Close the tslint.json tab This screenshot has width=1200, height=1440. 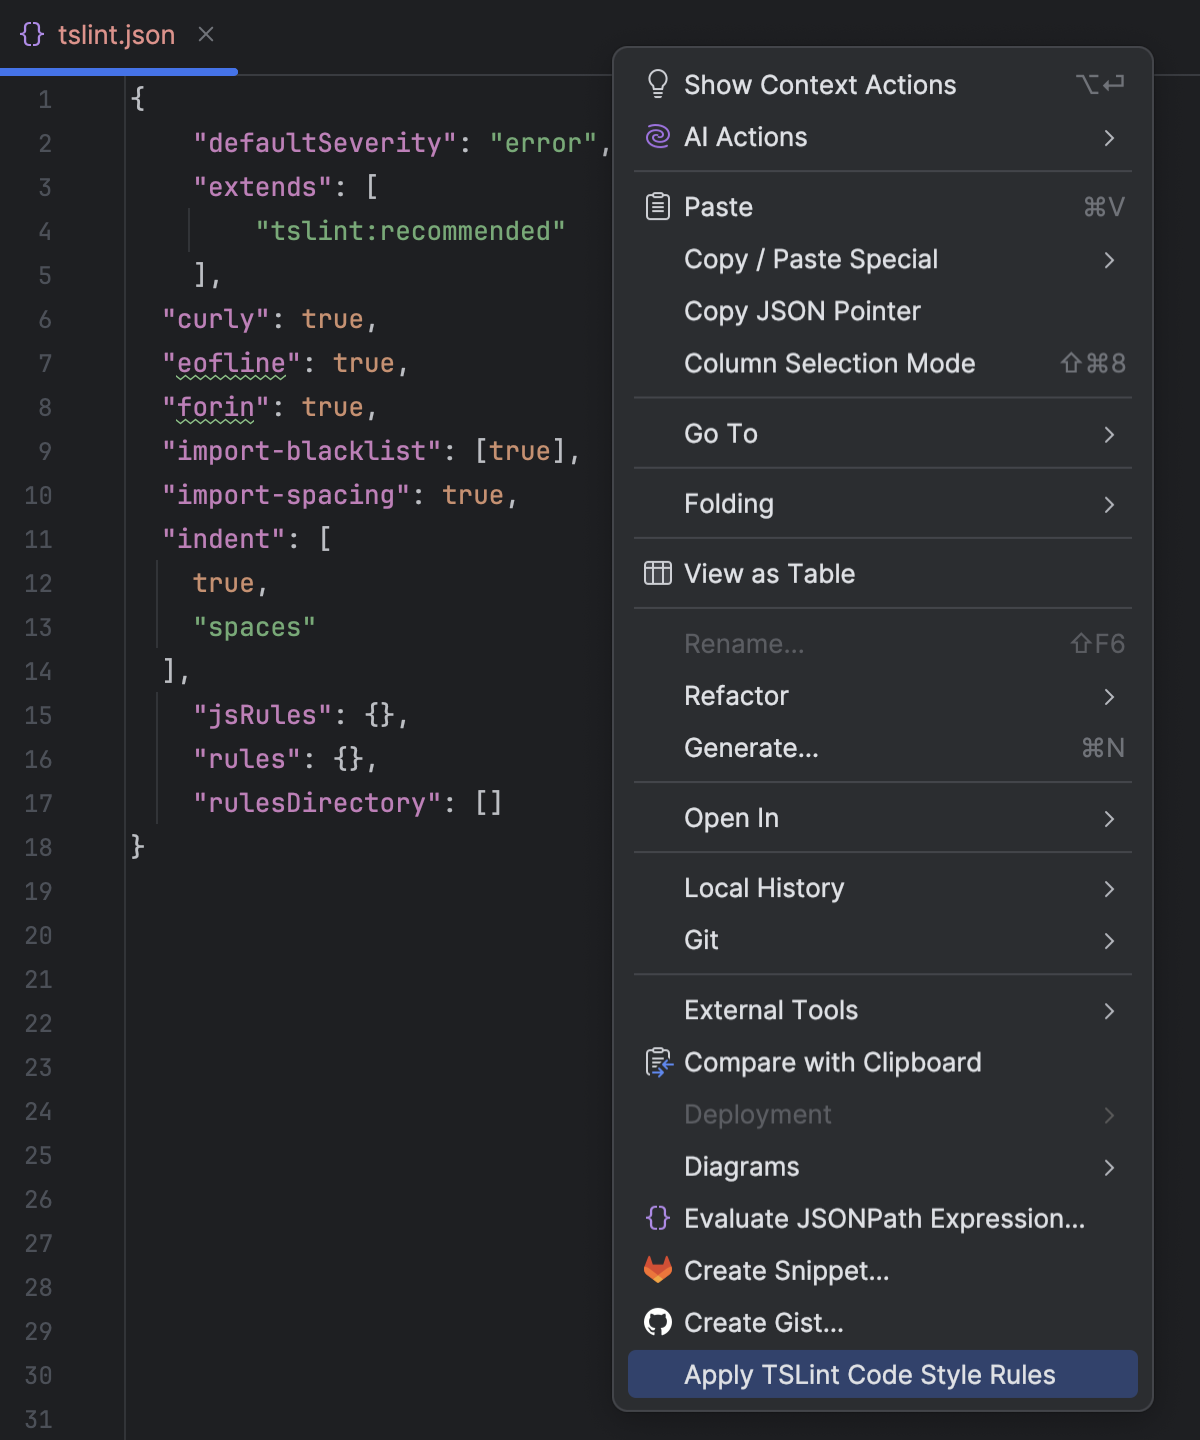click(x=206, y=34)
